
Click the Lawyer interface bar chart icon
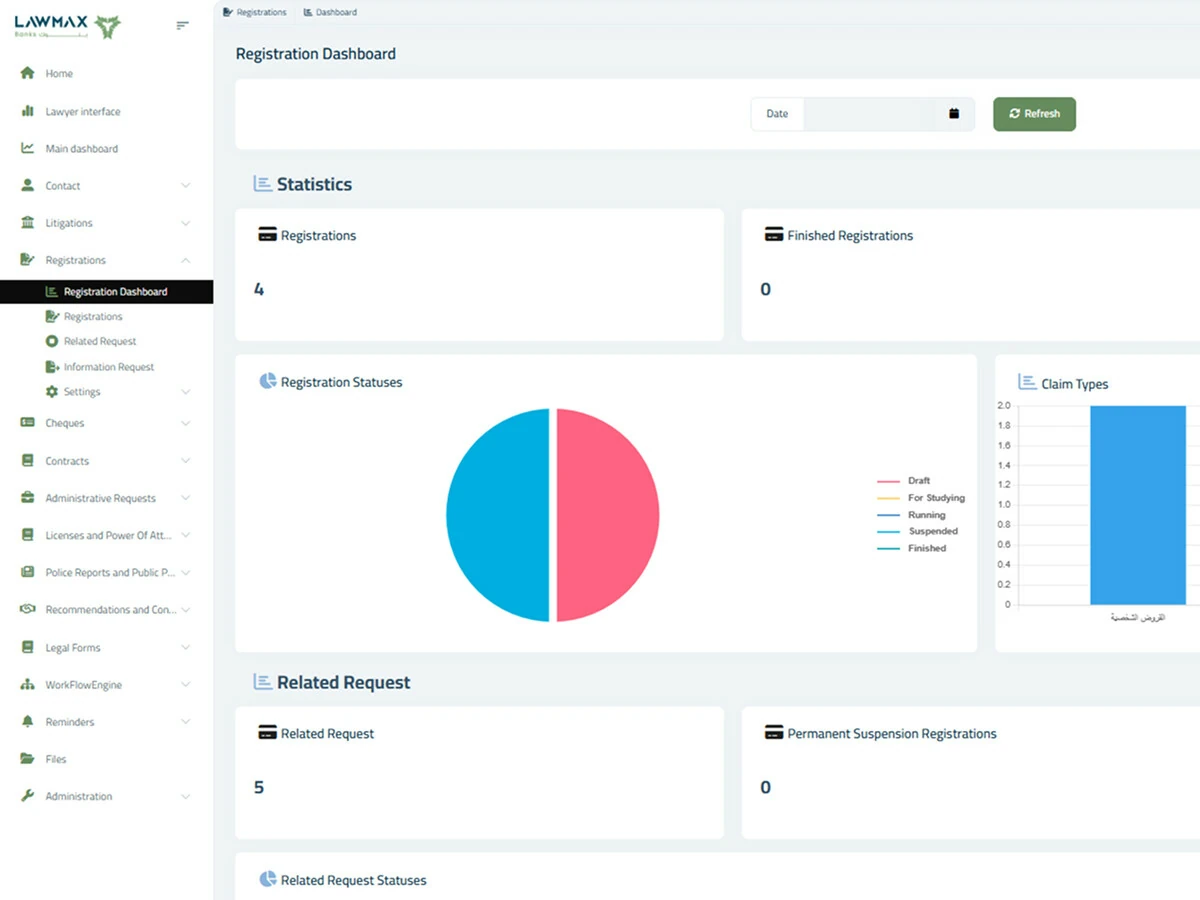coord(28,111)
